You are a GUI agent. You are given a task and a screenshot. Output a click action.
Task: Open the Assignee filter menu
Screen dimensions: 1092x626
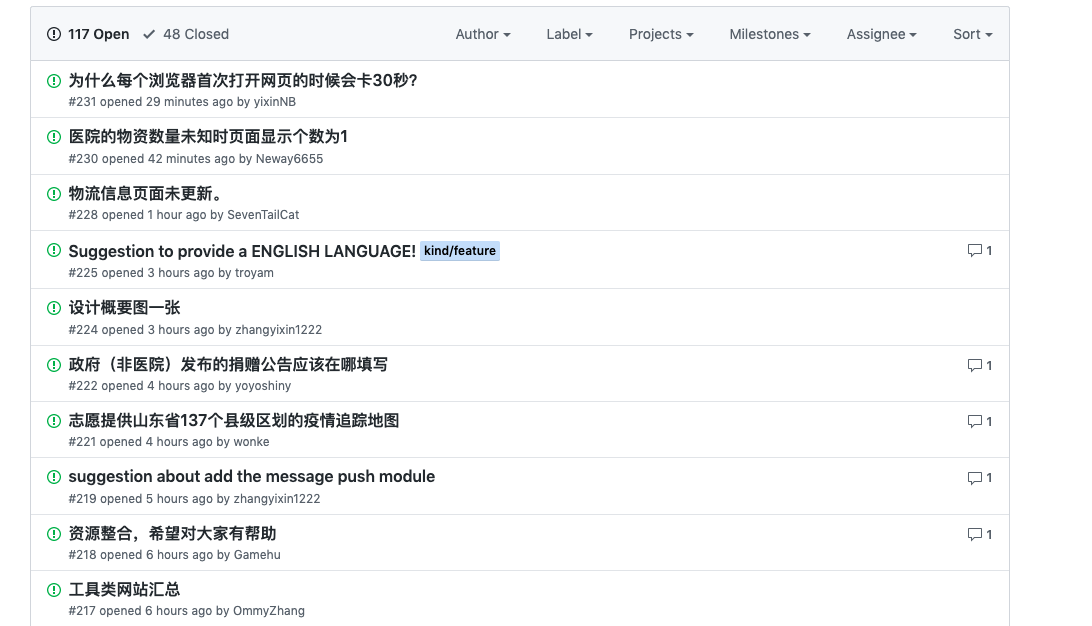[x=881, y=34]
